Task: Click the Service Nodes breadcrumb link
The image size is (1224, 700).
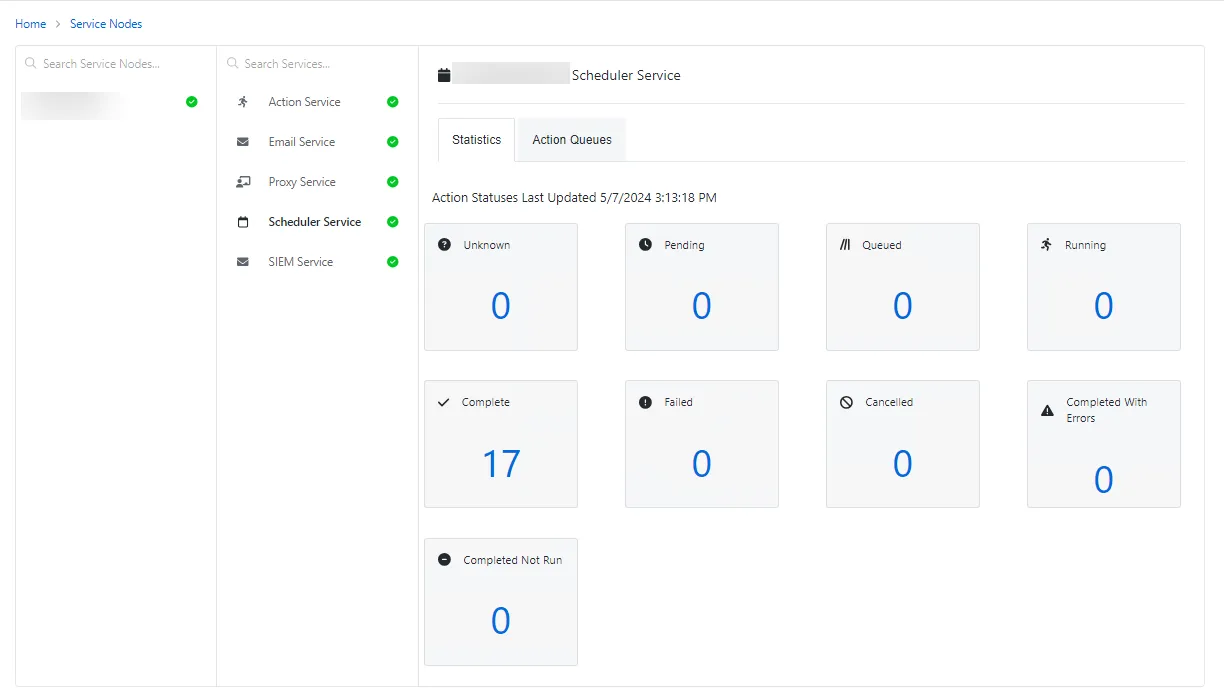Action: tap(106, 23)
